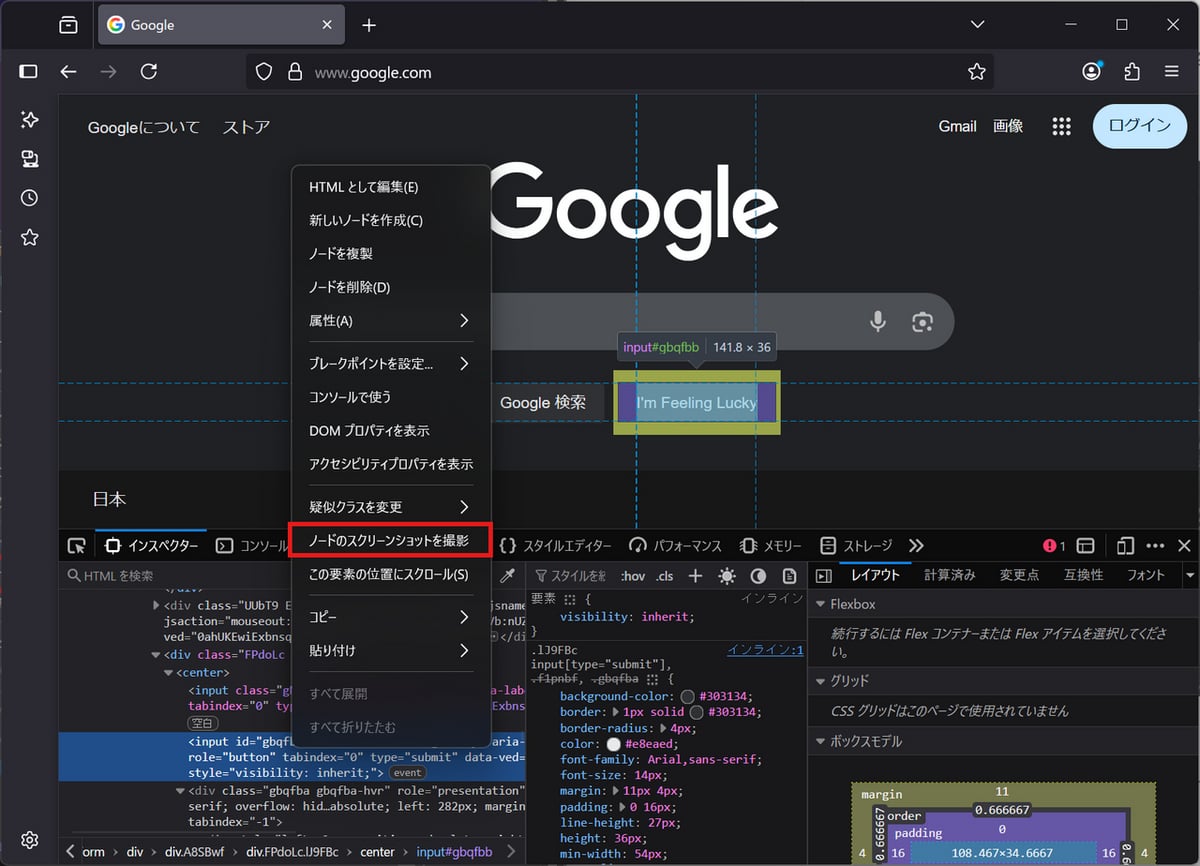Collapse the center element node
The width and height of the screenshot is (1200, 866).
tap(167, 673)
